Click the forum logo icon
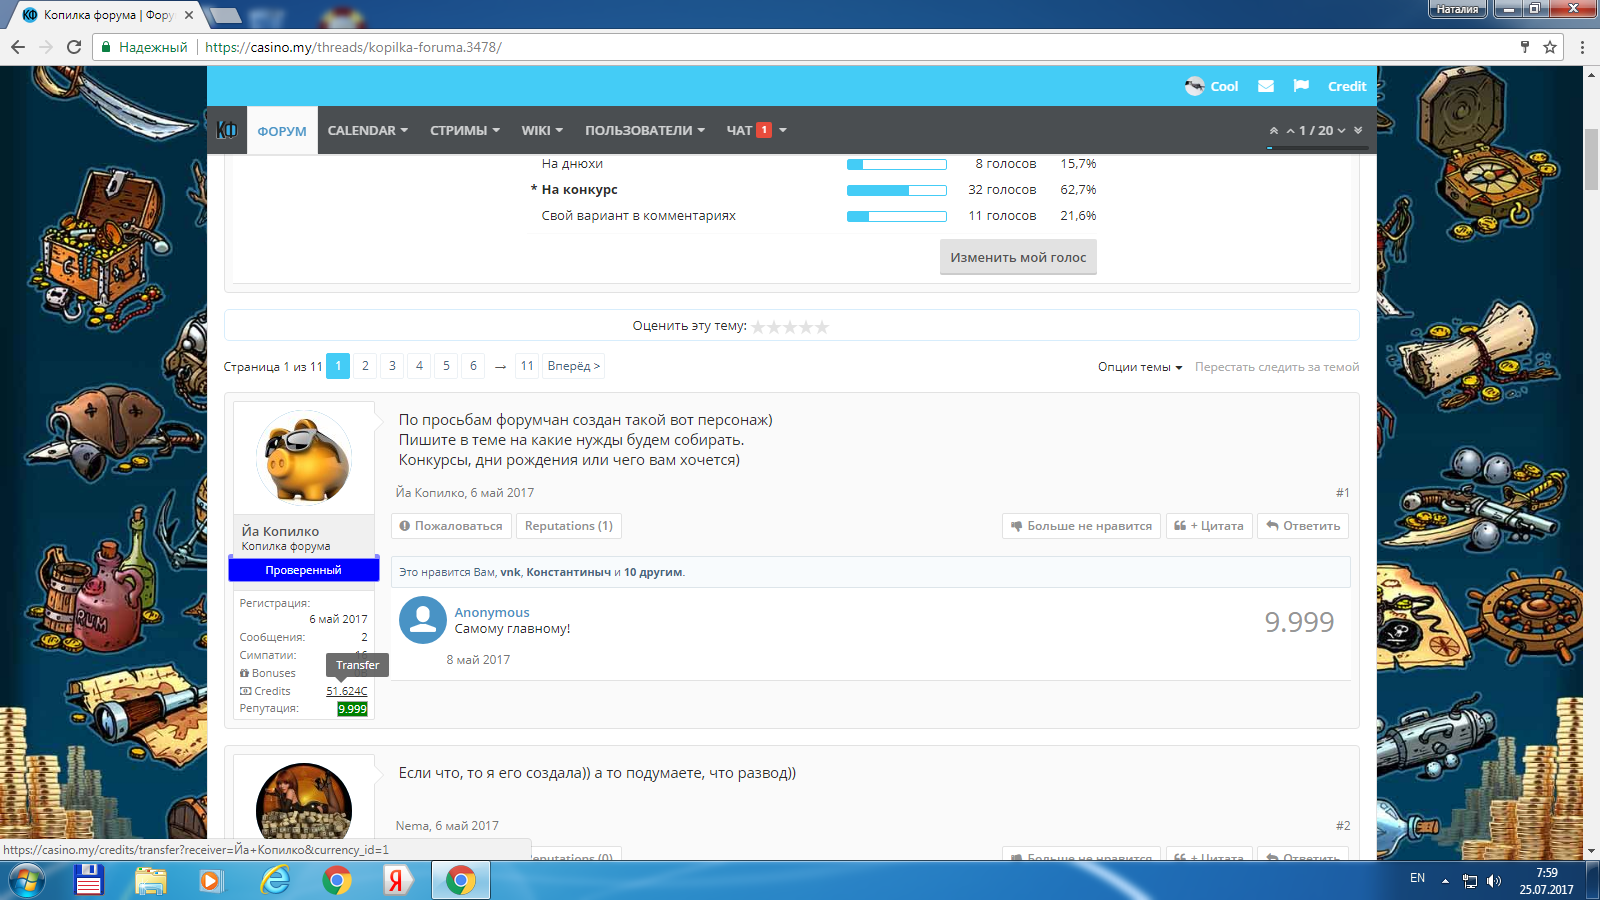The image size is (1600, 900). (227, 130)
